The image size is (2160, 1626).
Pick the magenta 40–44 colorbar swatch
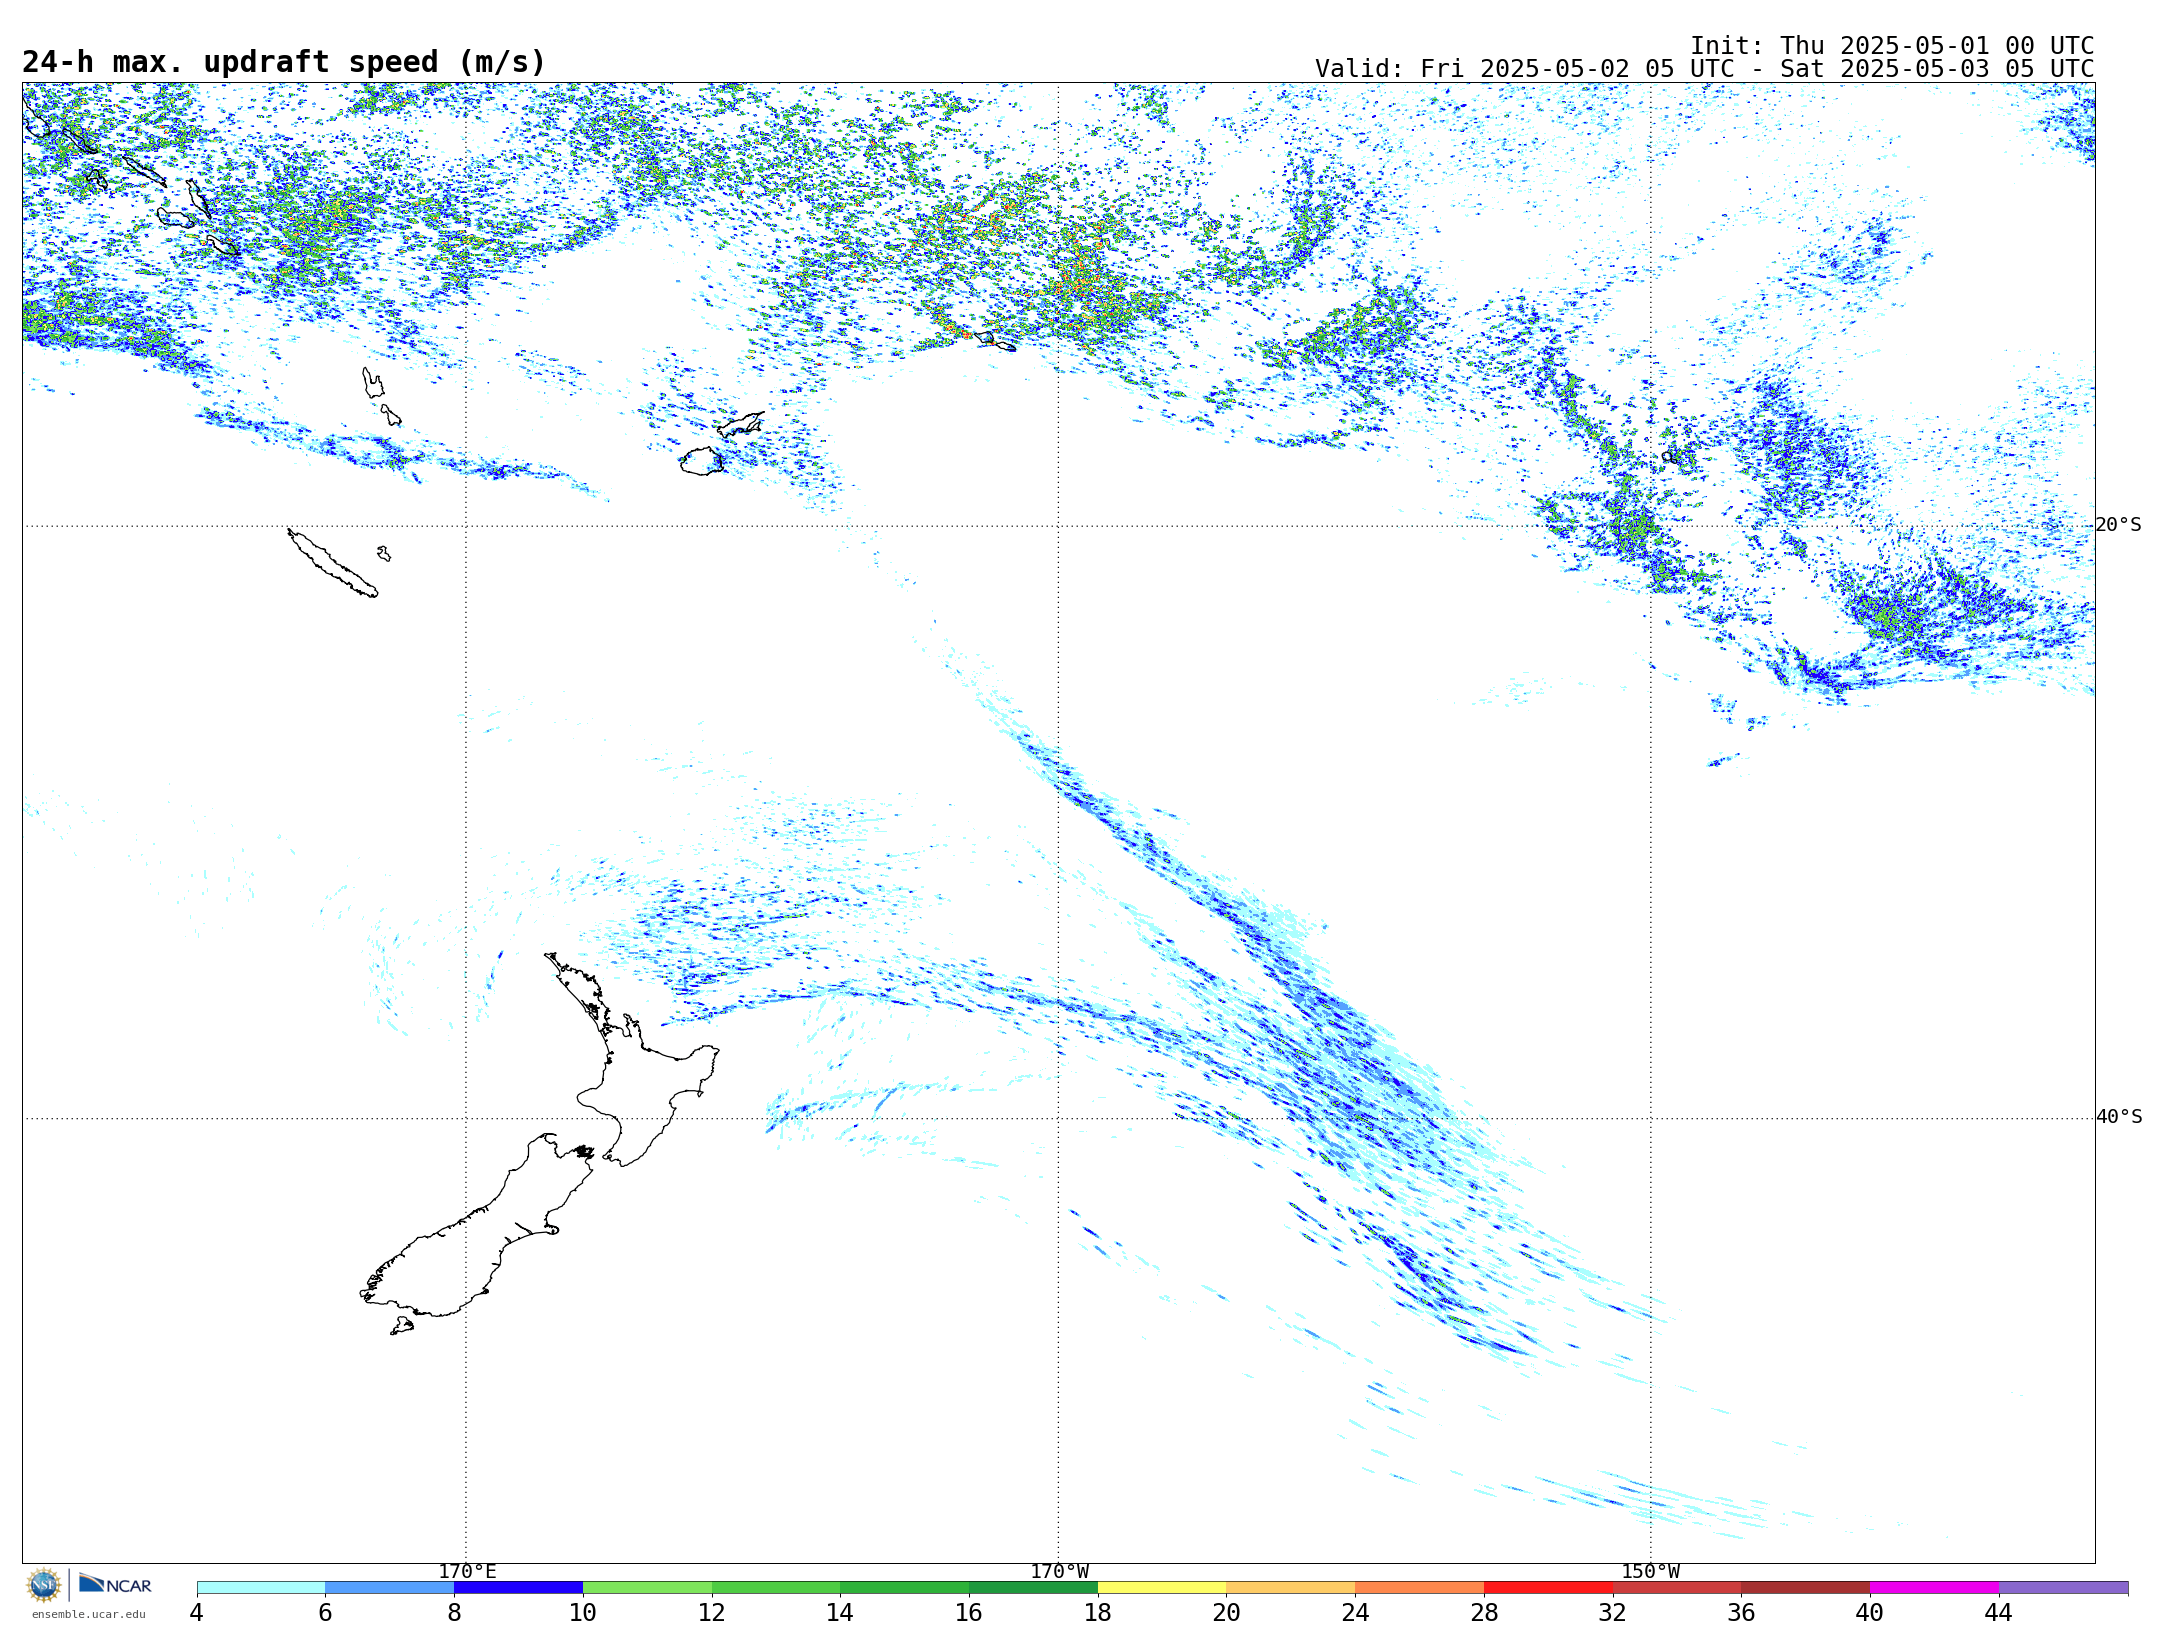[x=1934, y=1588]
